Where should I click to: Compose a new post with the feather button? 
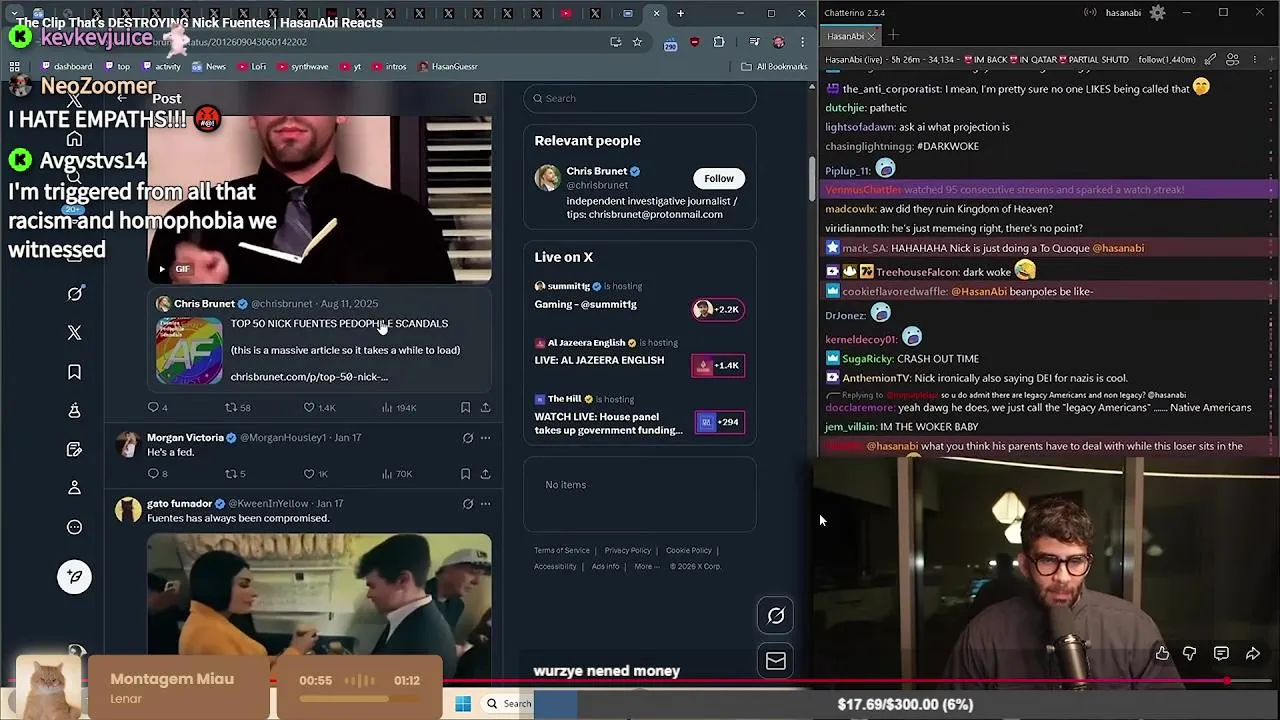[75, 576]
